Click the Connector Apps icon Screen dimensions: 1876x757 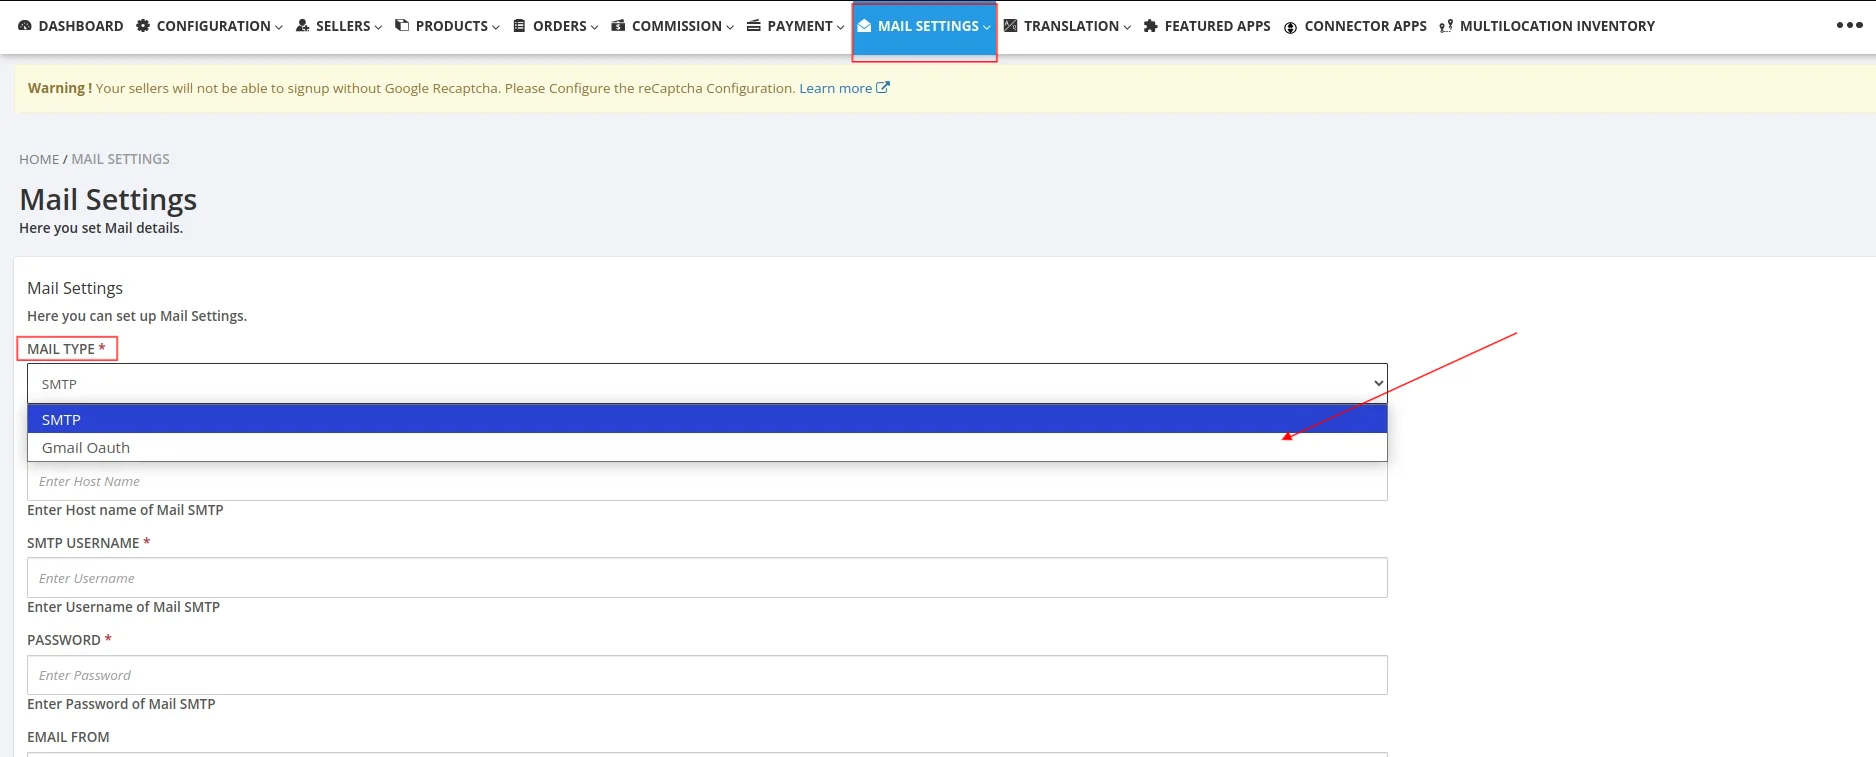click(x=1291, y=27)
